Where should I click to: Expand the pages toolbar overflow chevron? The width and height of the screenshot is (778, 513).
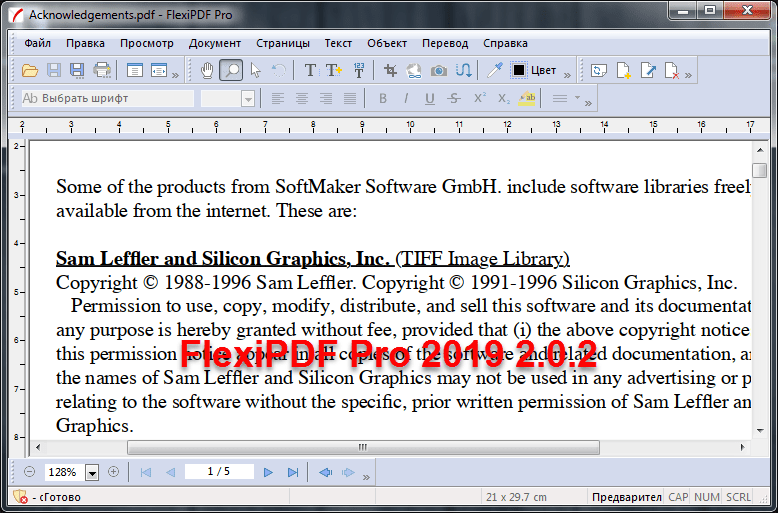point(688,75)
